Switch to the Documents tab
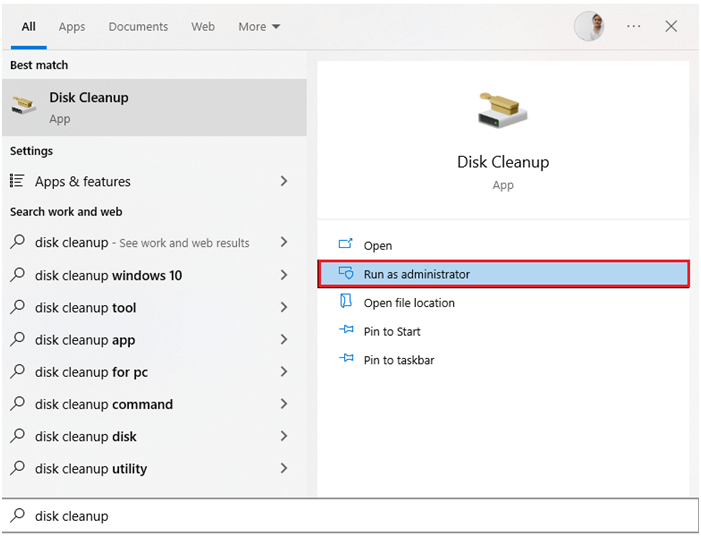701x538 pixels. [138, 27]
